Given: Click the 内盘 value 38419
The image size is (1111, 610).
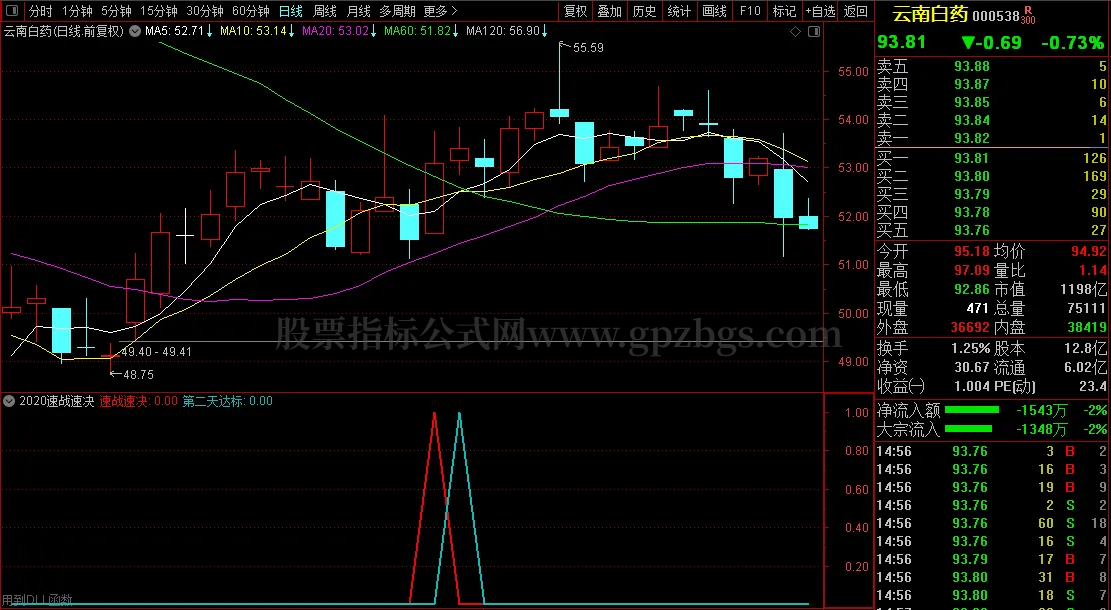Looking at the screenshot, I should click(1086, 327).
